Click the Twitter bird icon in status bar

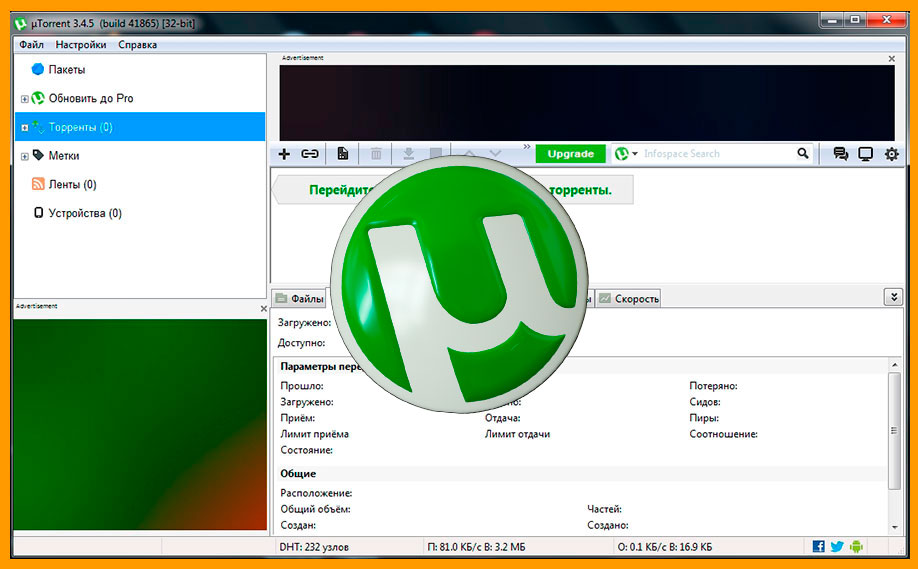[x=837, y=546]
